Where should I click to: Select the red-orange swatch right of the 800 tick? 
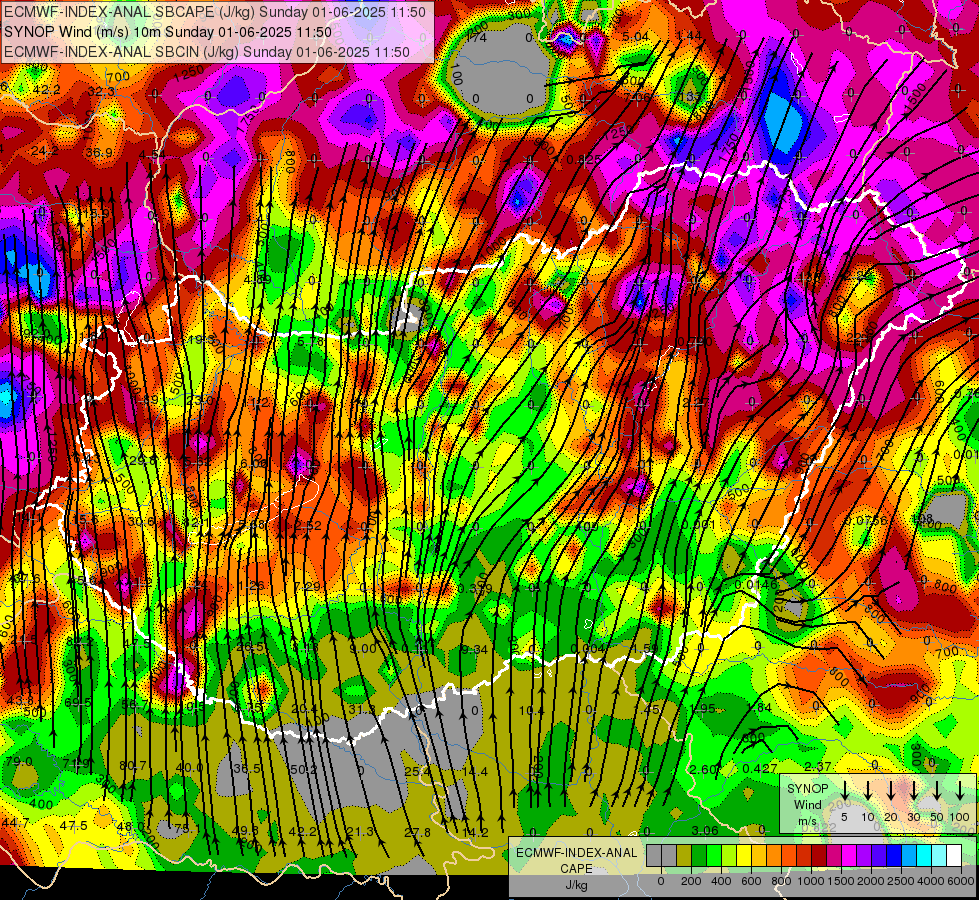(x=789, y=855)
